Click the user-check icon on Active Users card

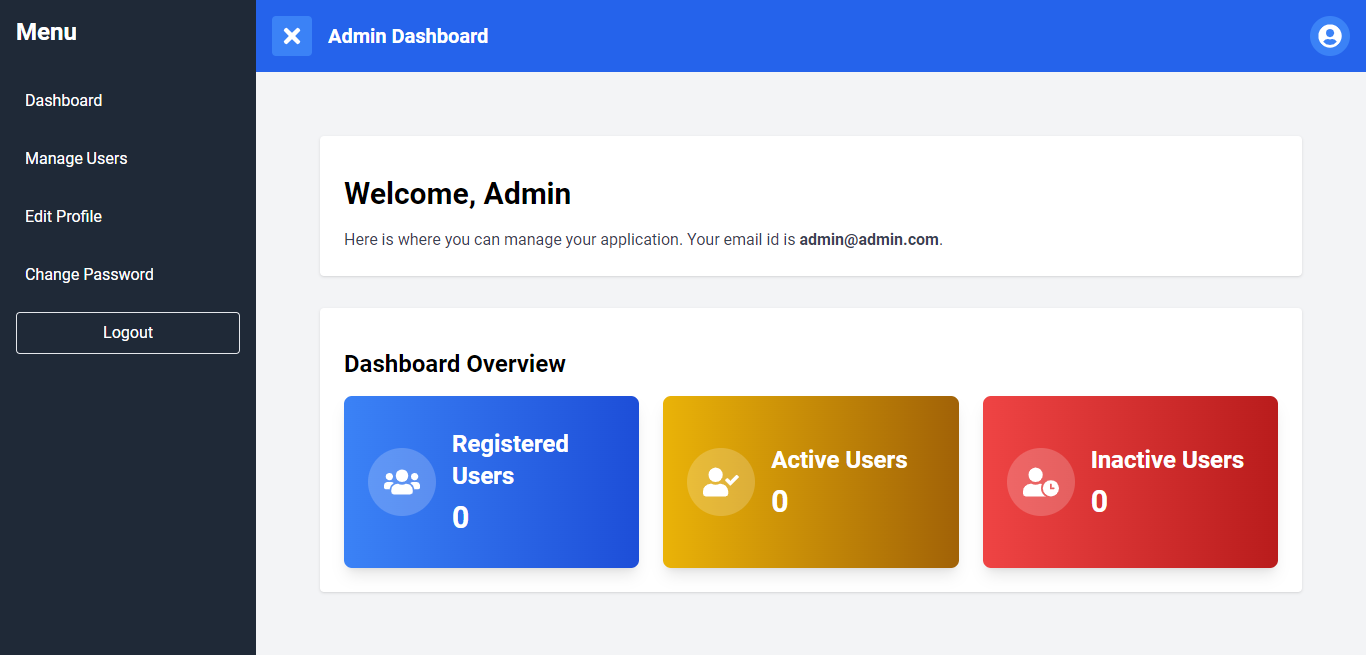coord(721,481)
